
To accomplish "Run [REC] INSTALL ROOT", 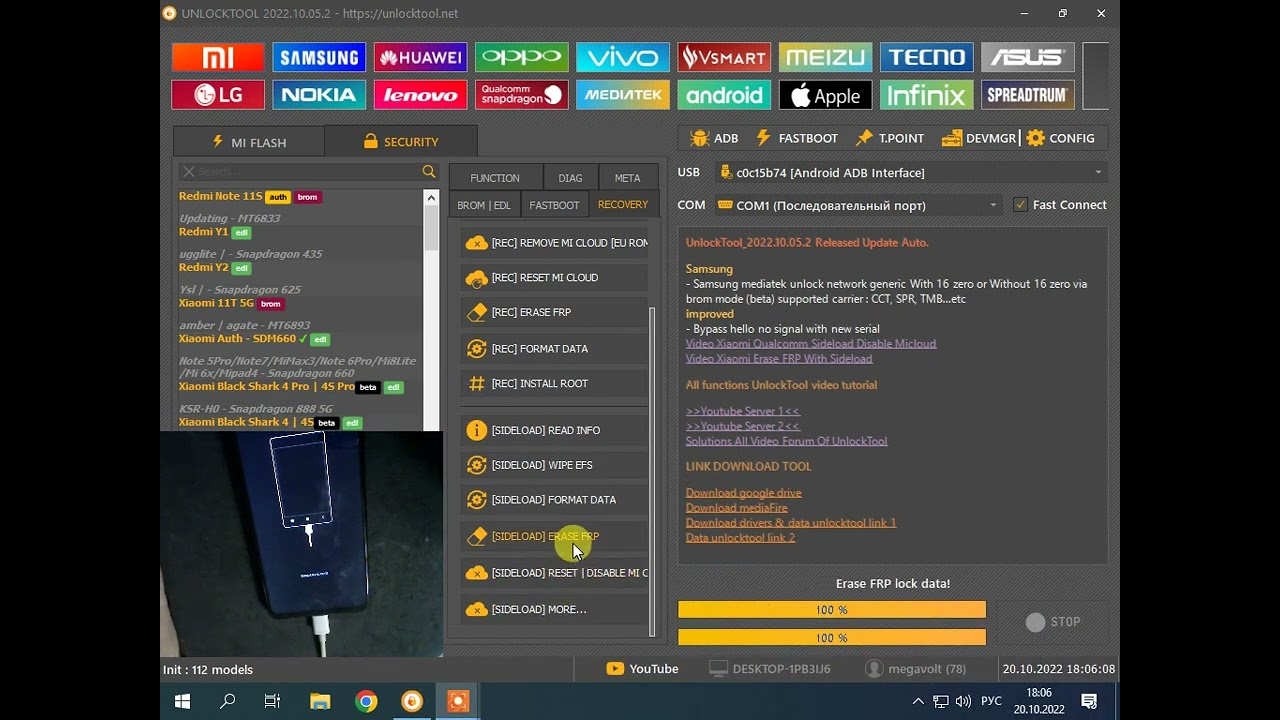I will coord(555,383).
